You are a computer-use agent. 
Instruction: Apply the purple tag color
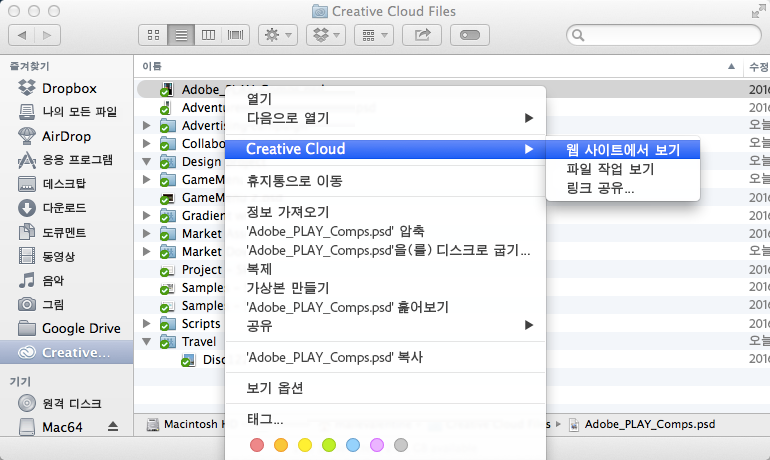click(x=377, y=445)
